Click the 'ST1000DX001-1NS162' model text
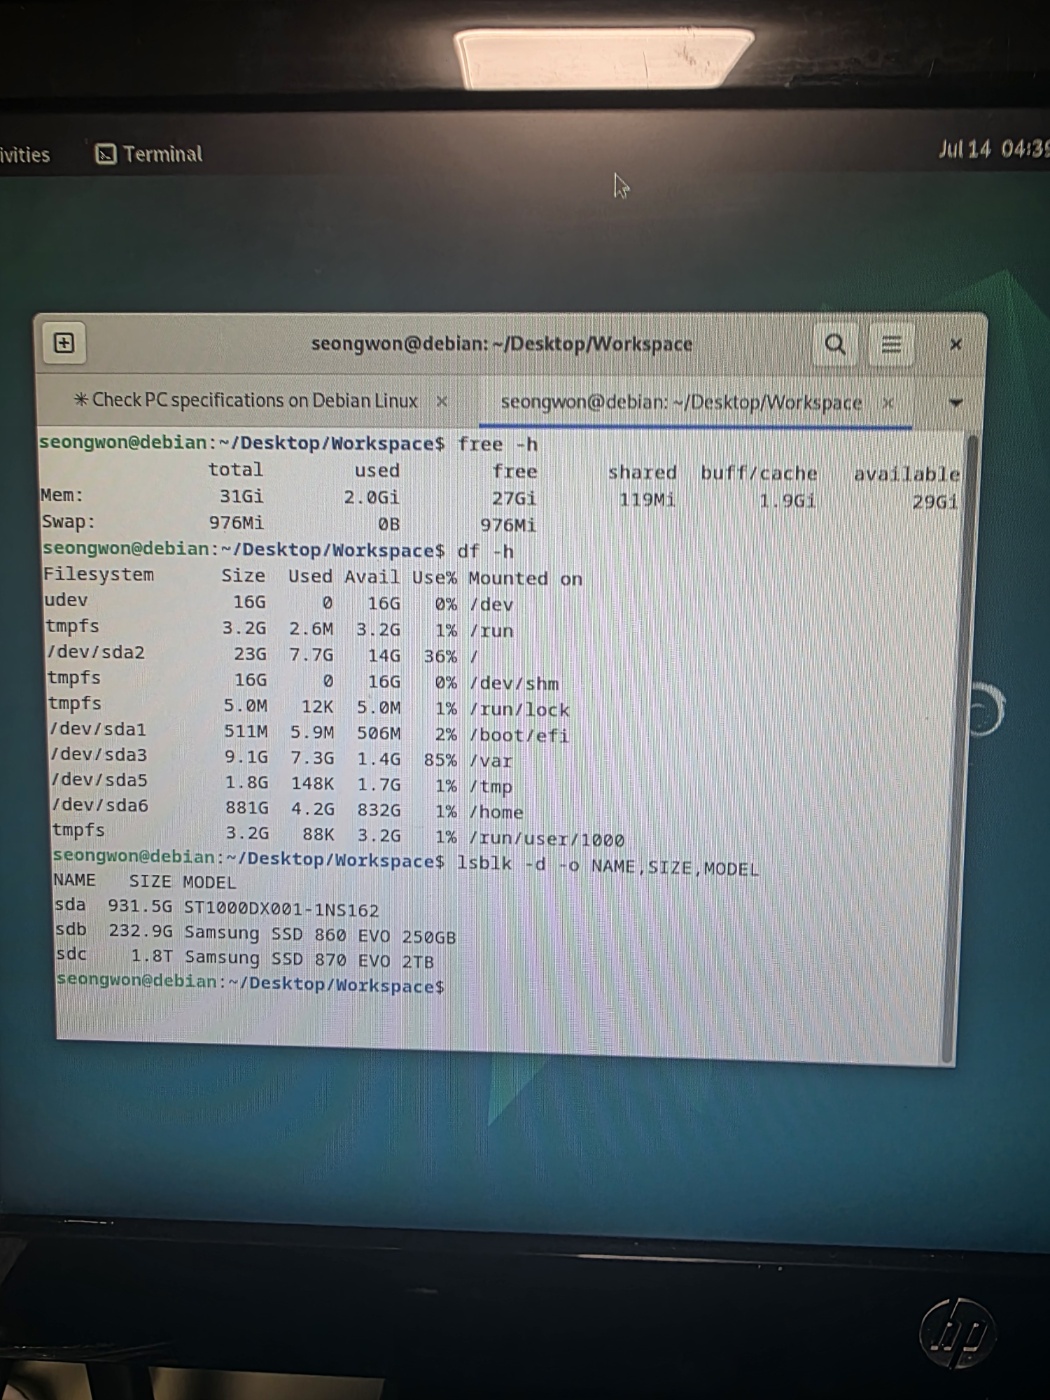This screenshot has width=1050, height=1400. [x=281, y=910]
